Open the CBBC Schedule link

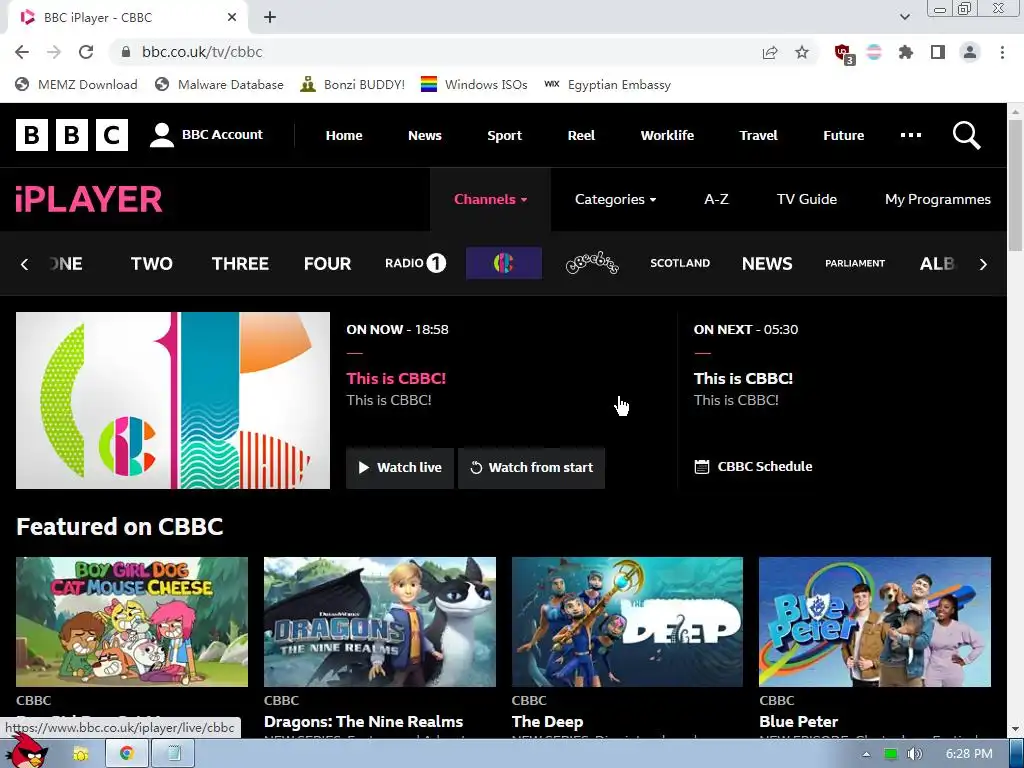coord(754,467)
